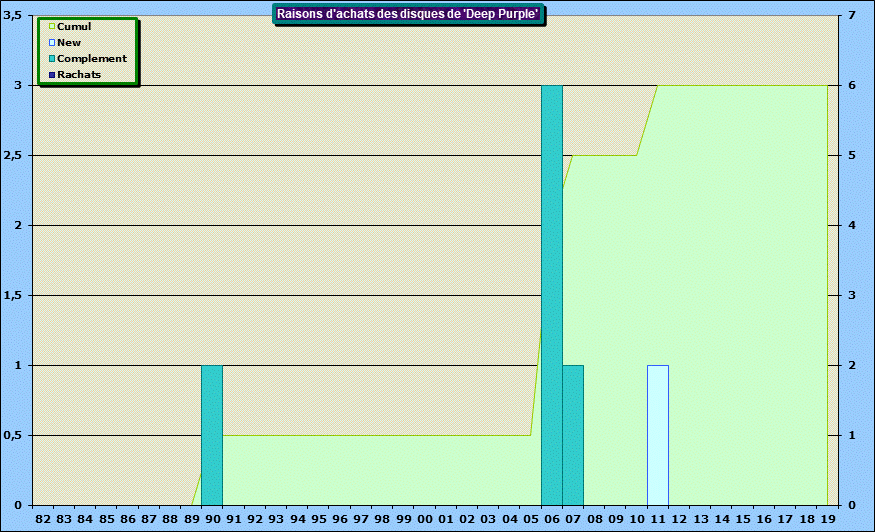Select the Complement bar at year 90
The width and height of the screenshot is (875, 532).
[212, 435]
